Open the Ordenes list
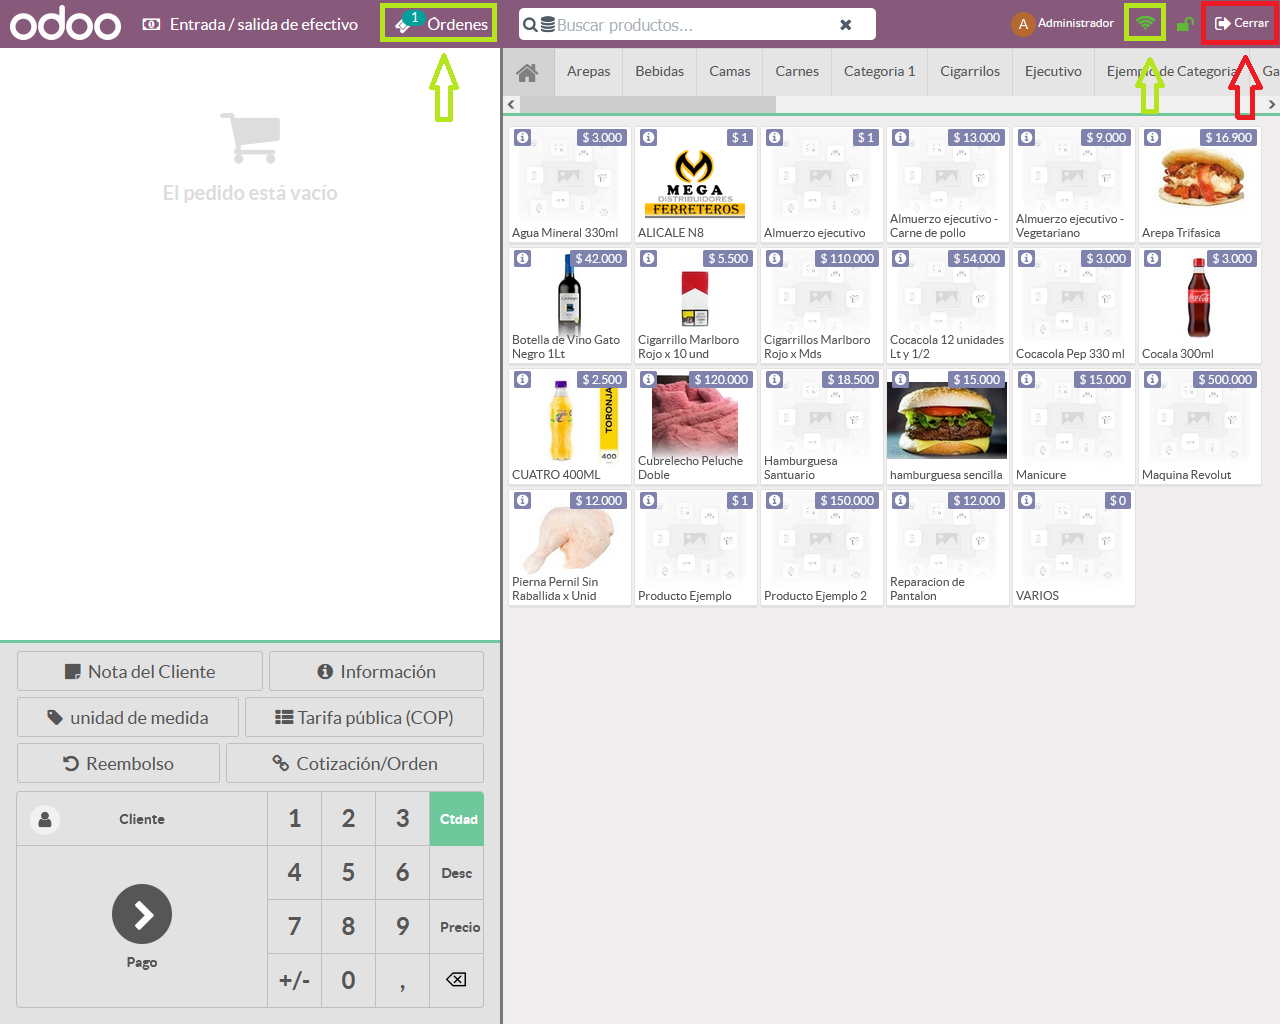The width and height of the screenshot is (1280, 1024). (440, 24)
